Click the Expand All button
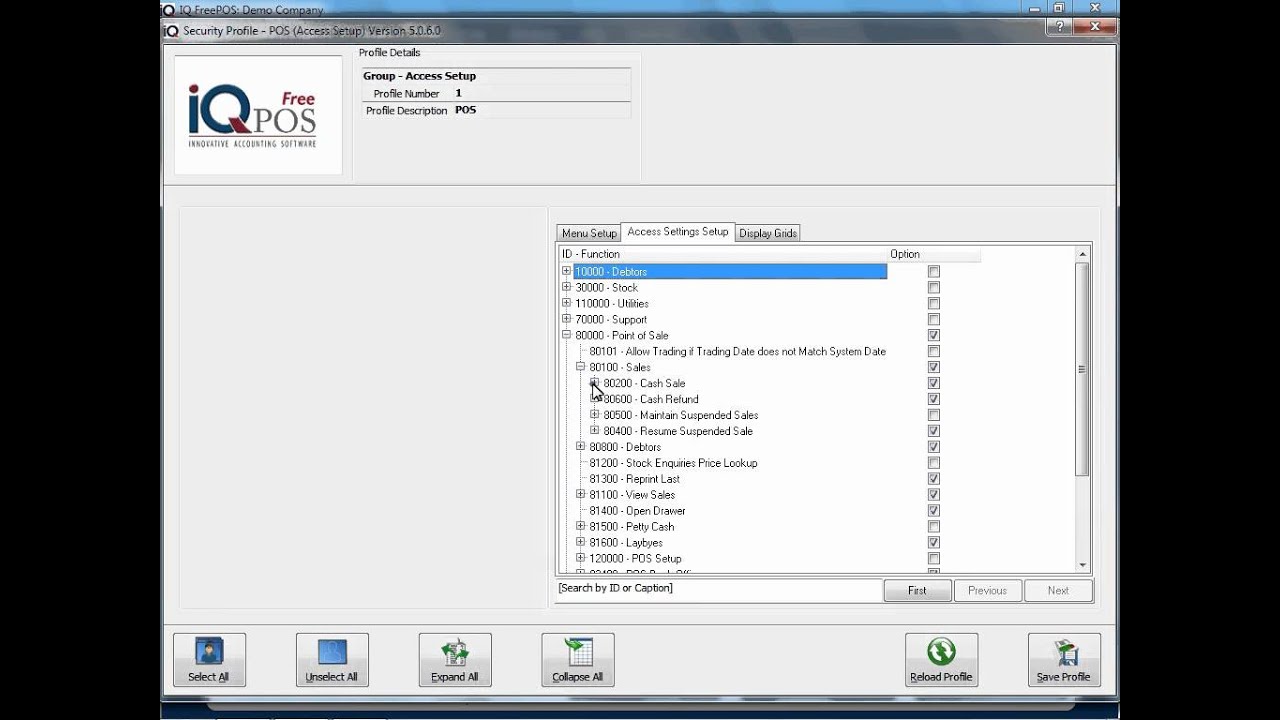Screen dimensions: 1280x720 [x=455, y=660]
